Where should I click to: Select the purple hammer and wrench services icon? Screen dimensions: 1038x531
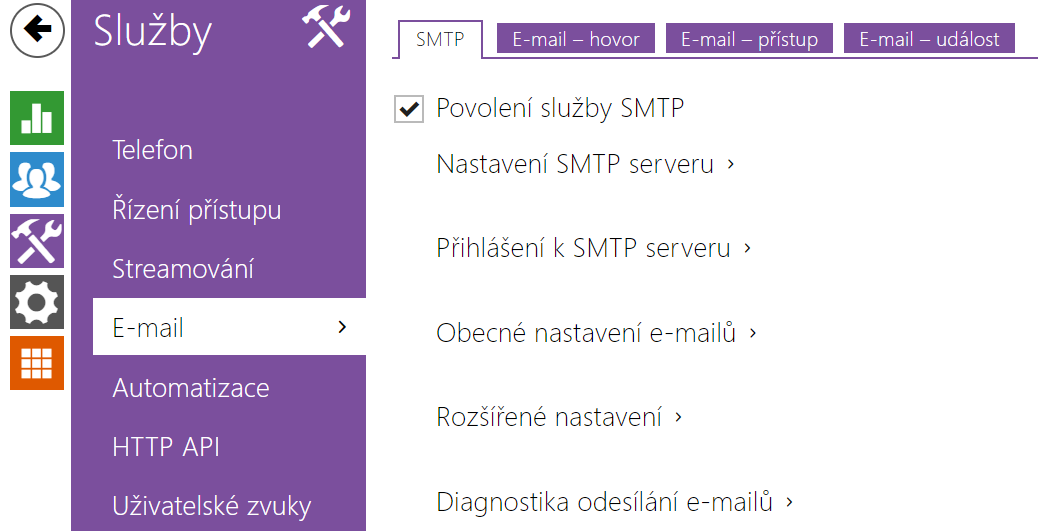pyautogui.click(x=37, y=240)
